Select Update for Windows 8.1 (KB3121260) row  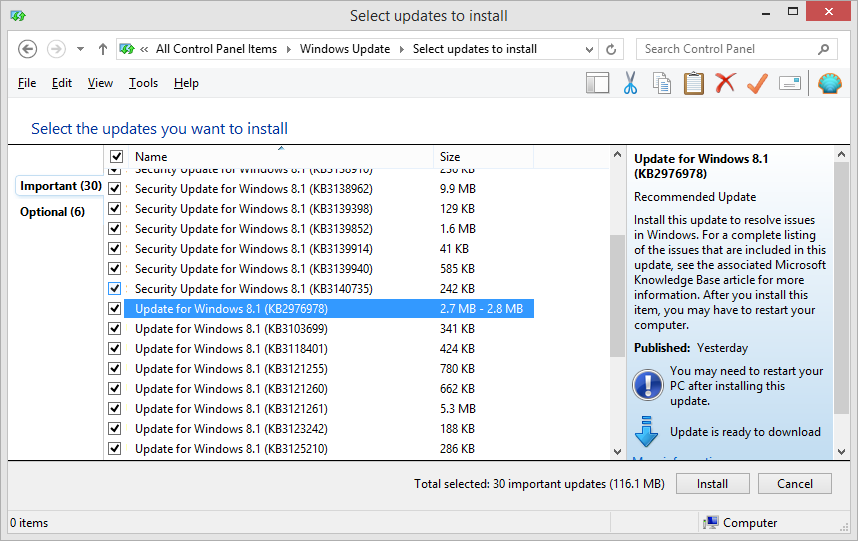329,389
